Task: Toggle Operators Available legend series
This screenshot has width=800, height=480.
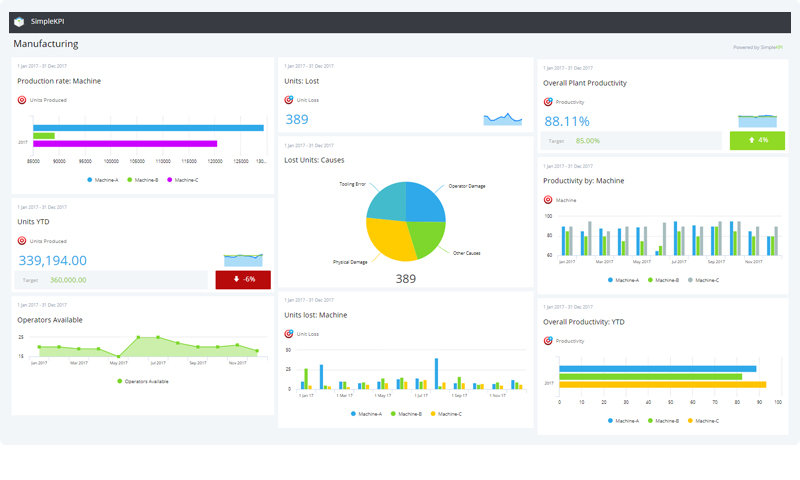Action: [x=142, y=381]
